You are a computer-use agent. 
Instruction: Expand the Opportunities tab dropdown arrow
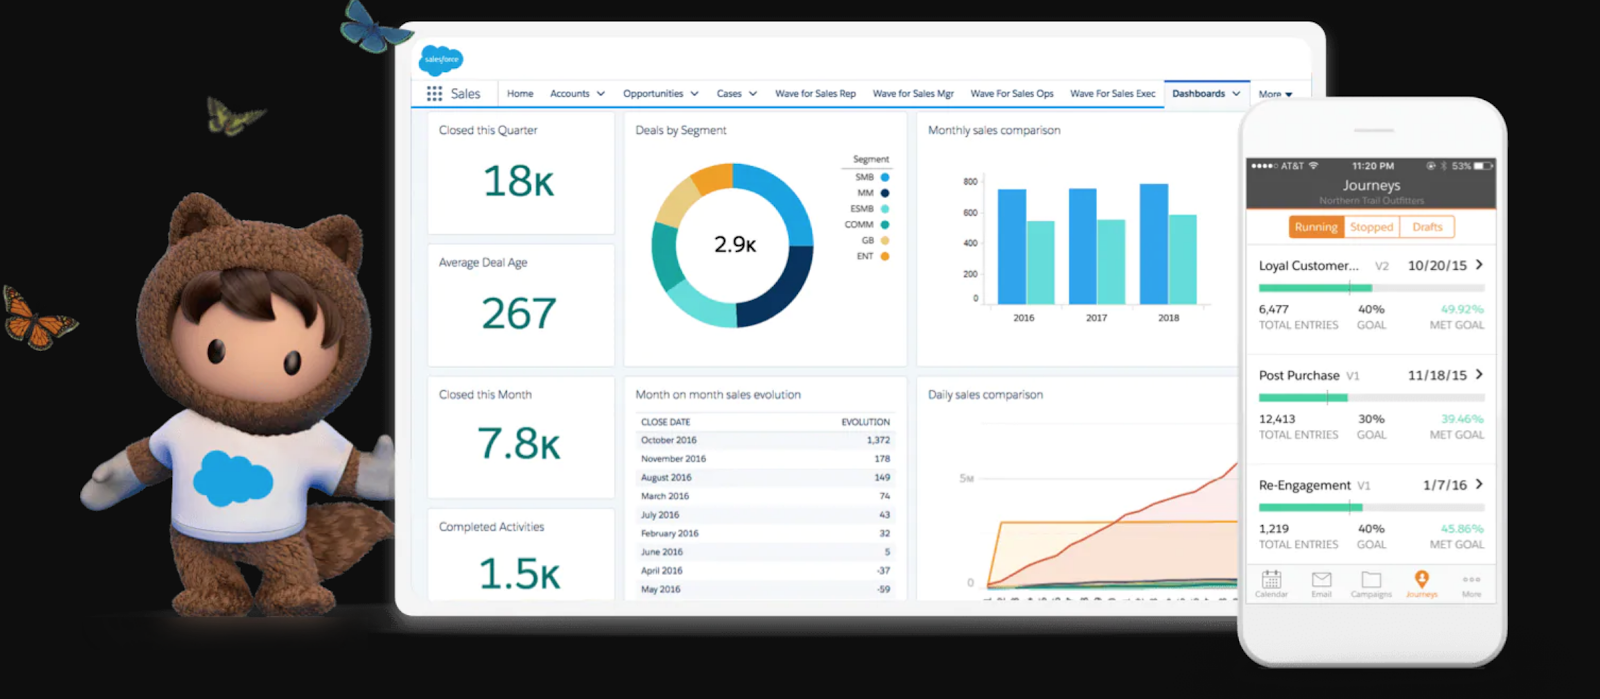coord(694,94)
